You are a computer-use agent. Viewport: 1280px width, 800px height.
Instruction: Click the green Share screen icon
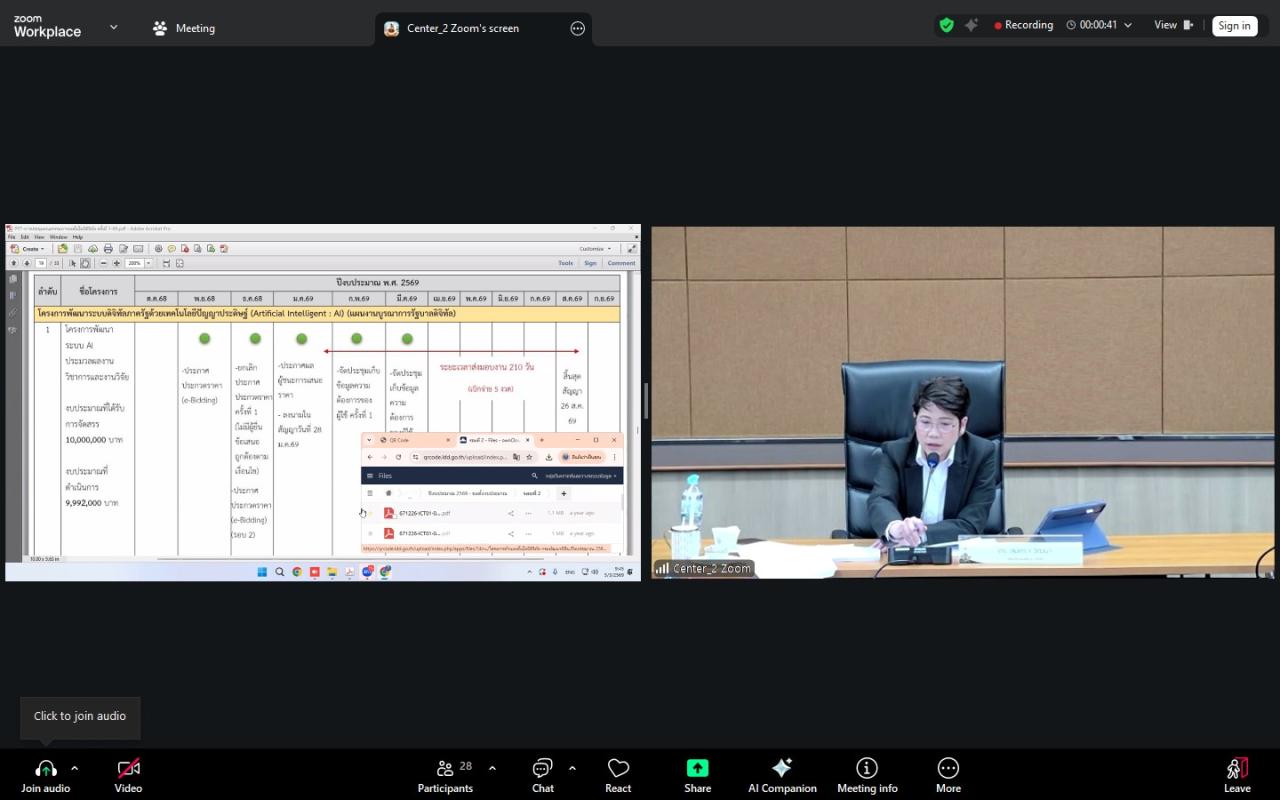(x=697, y=768)
